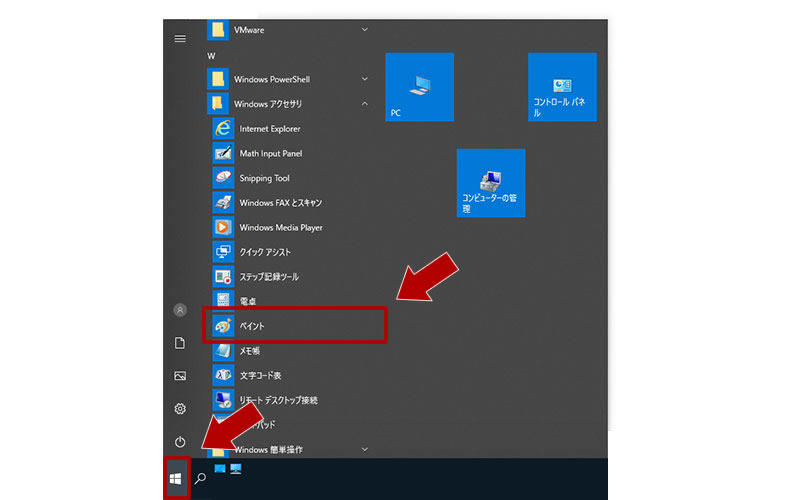Launch 文字コード表 by its label
This screenshot has width=800, height=500.
(260, 376)
